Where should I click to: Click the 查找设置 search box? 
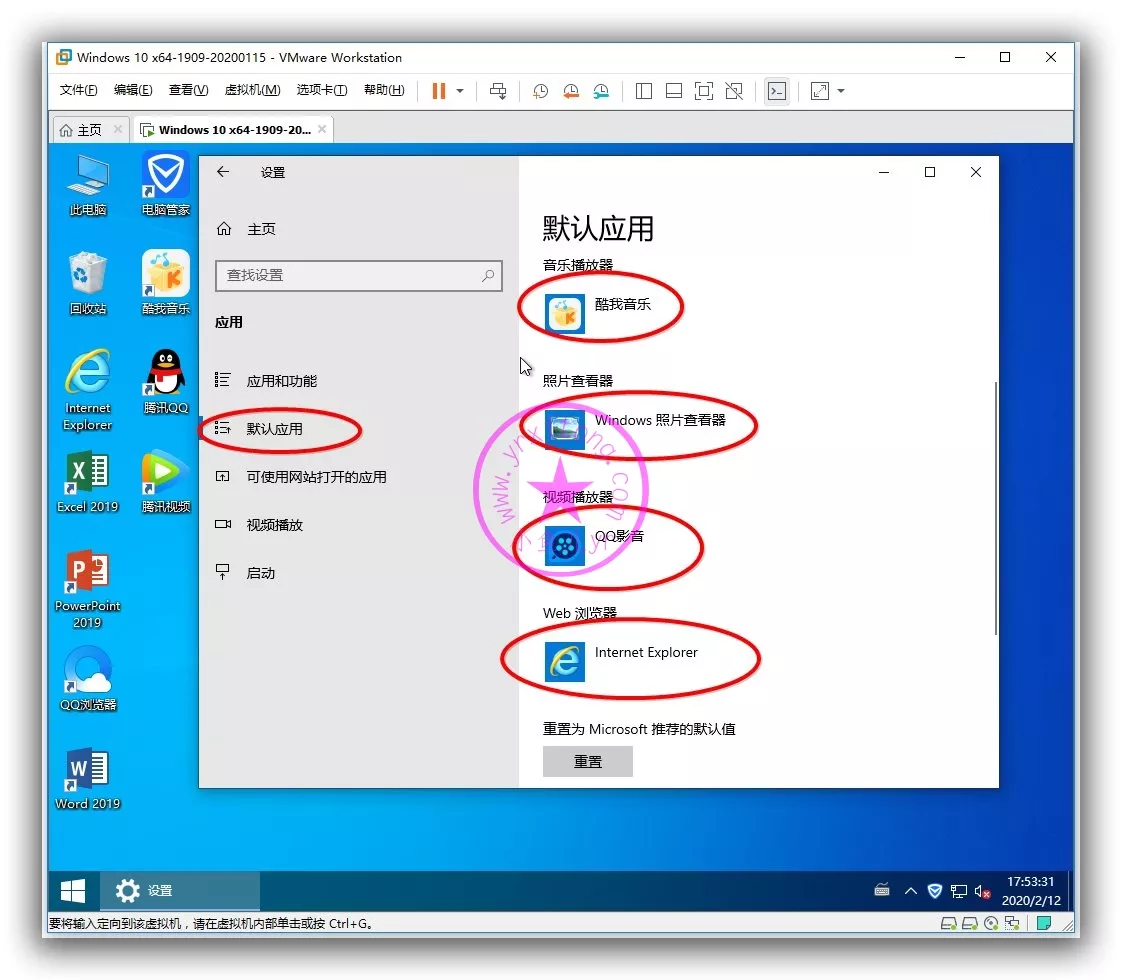tap(352, 275)
